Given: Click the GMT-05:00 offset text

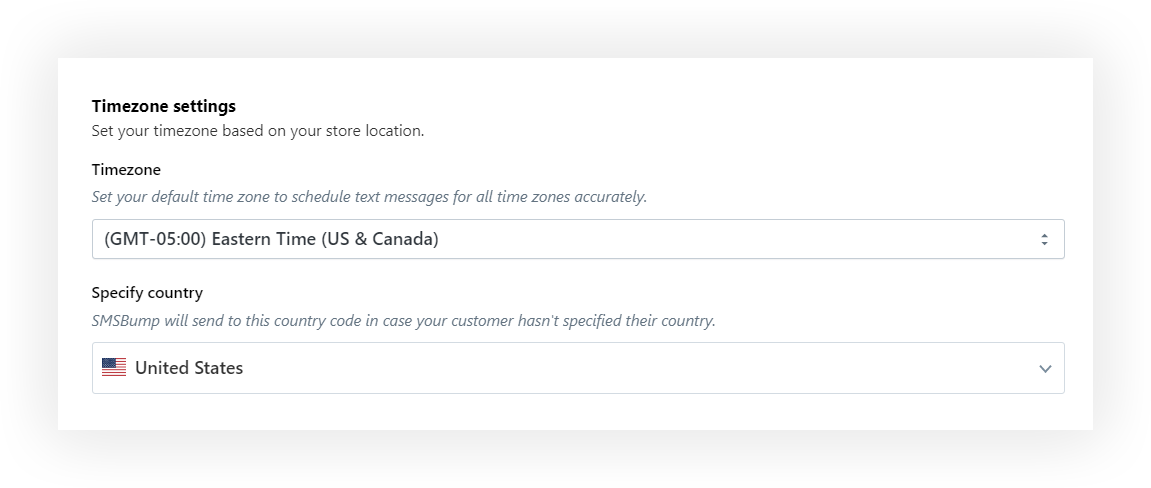Looking at the screenshot, I should point(155,239).
